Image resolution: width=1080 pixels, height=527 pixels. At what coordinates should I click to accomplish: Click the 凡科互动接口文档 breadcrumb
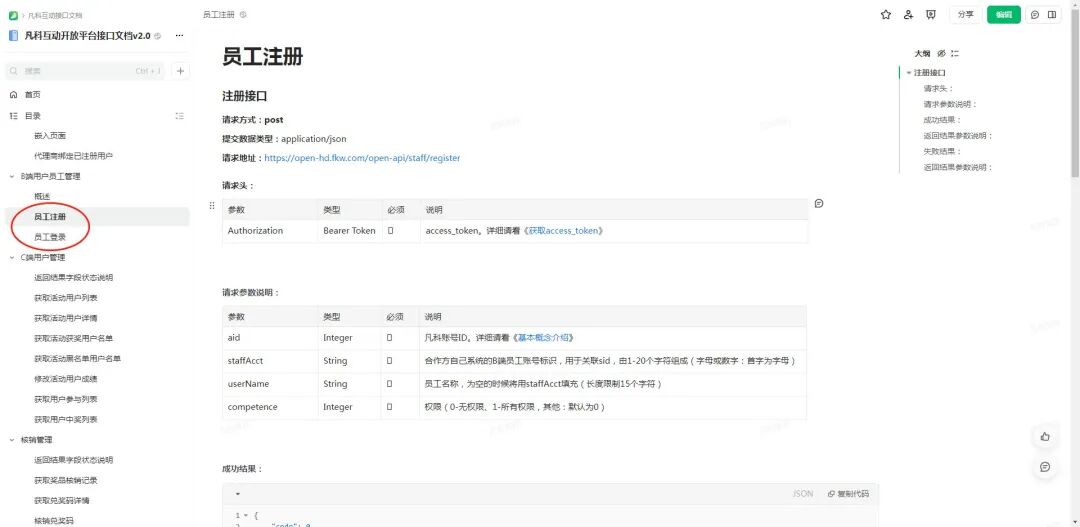tap(56, 15)
